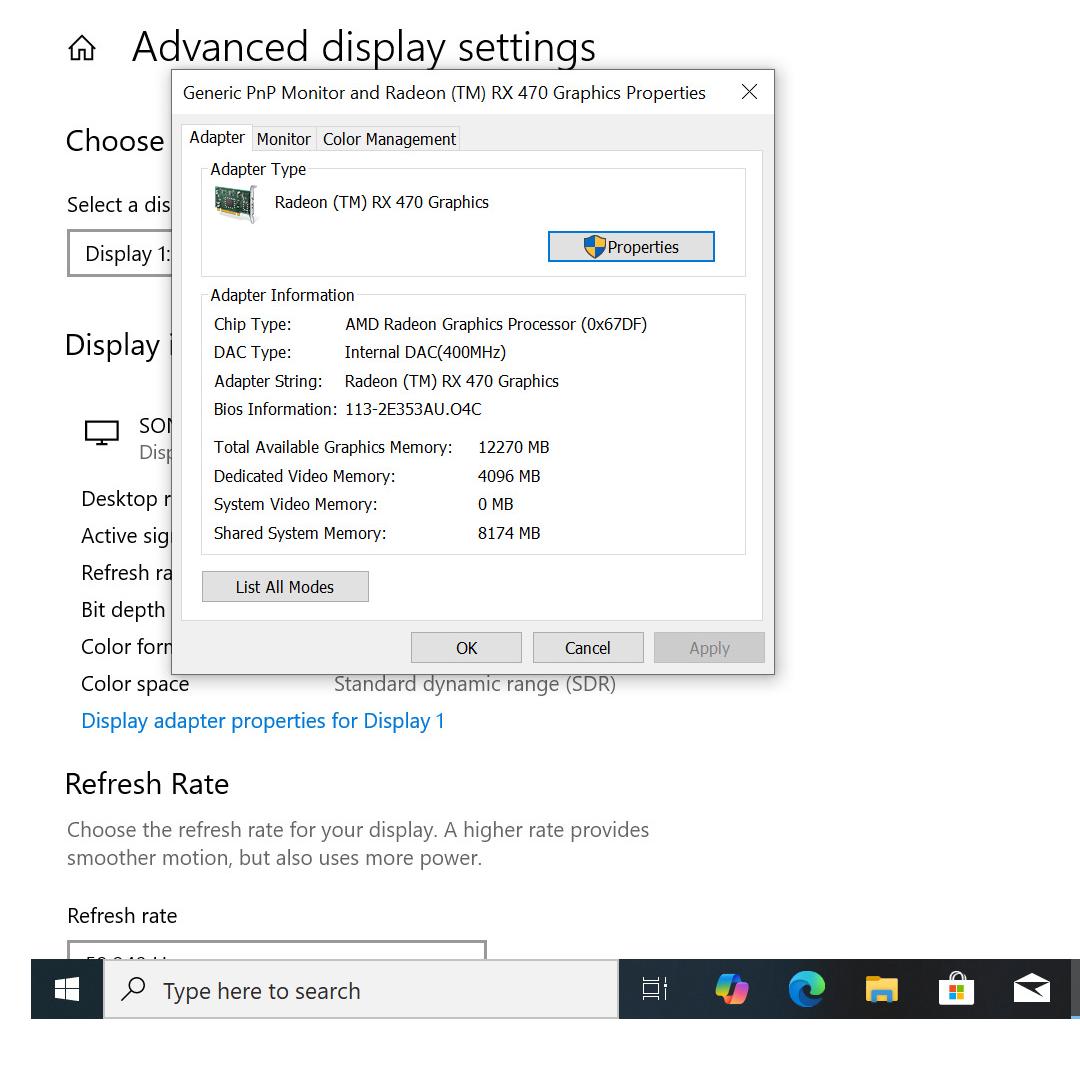Confirm the dialog with OK

[466, 648]
